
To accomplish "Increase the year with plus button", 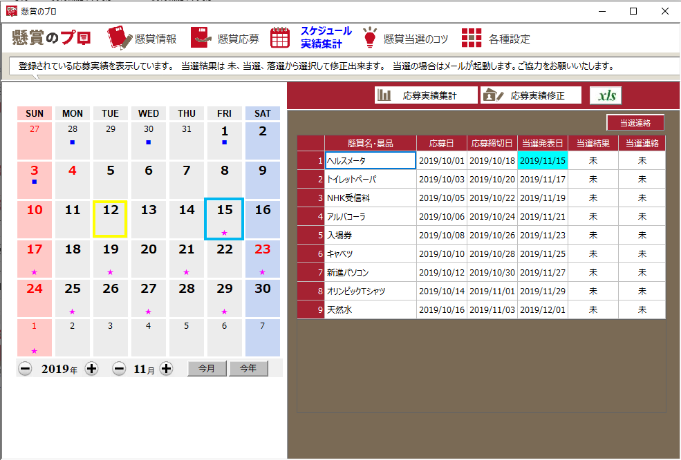I will click(91, 369).
